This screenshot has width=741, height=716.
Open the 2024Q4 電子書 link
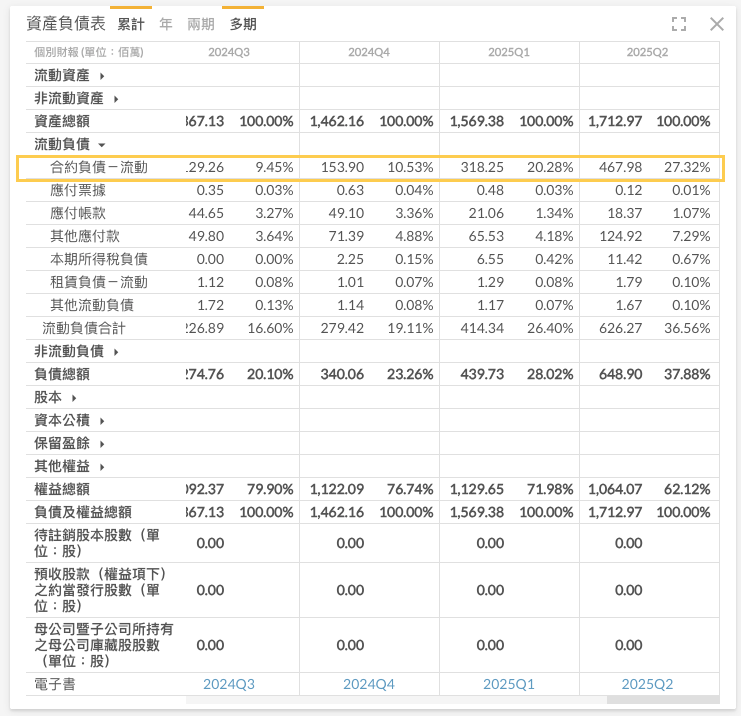point(368,684)
